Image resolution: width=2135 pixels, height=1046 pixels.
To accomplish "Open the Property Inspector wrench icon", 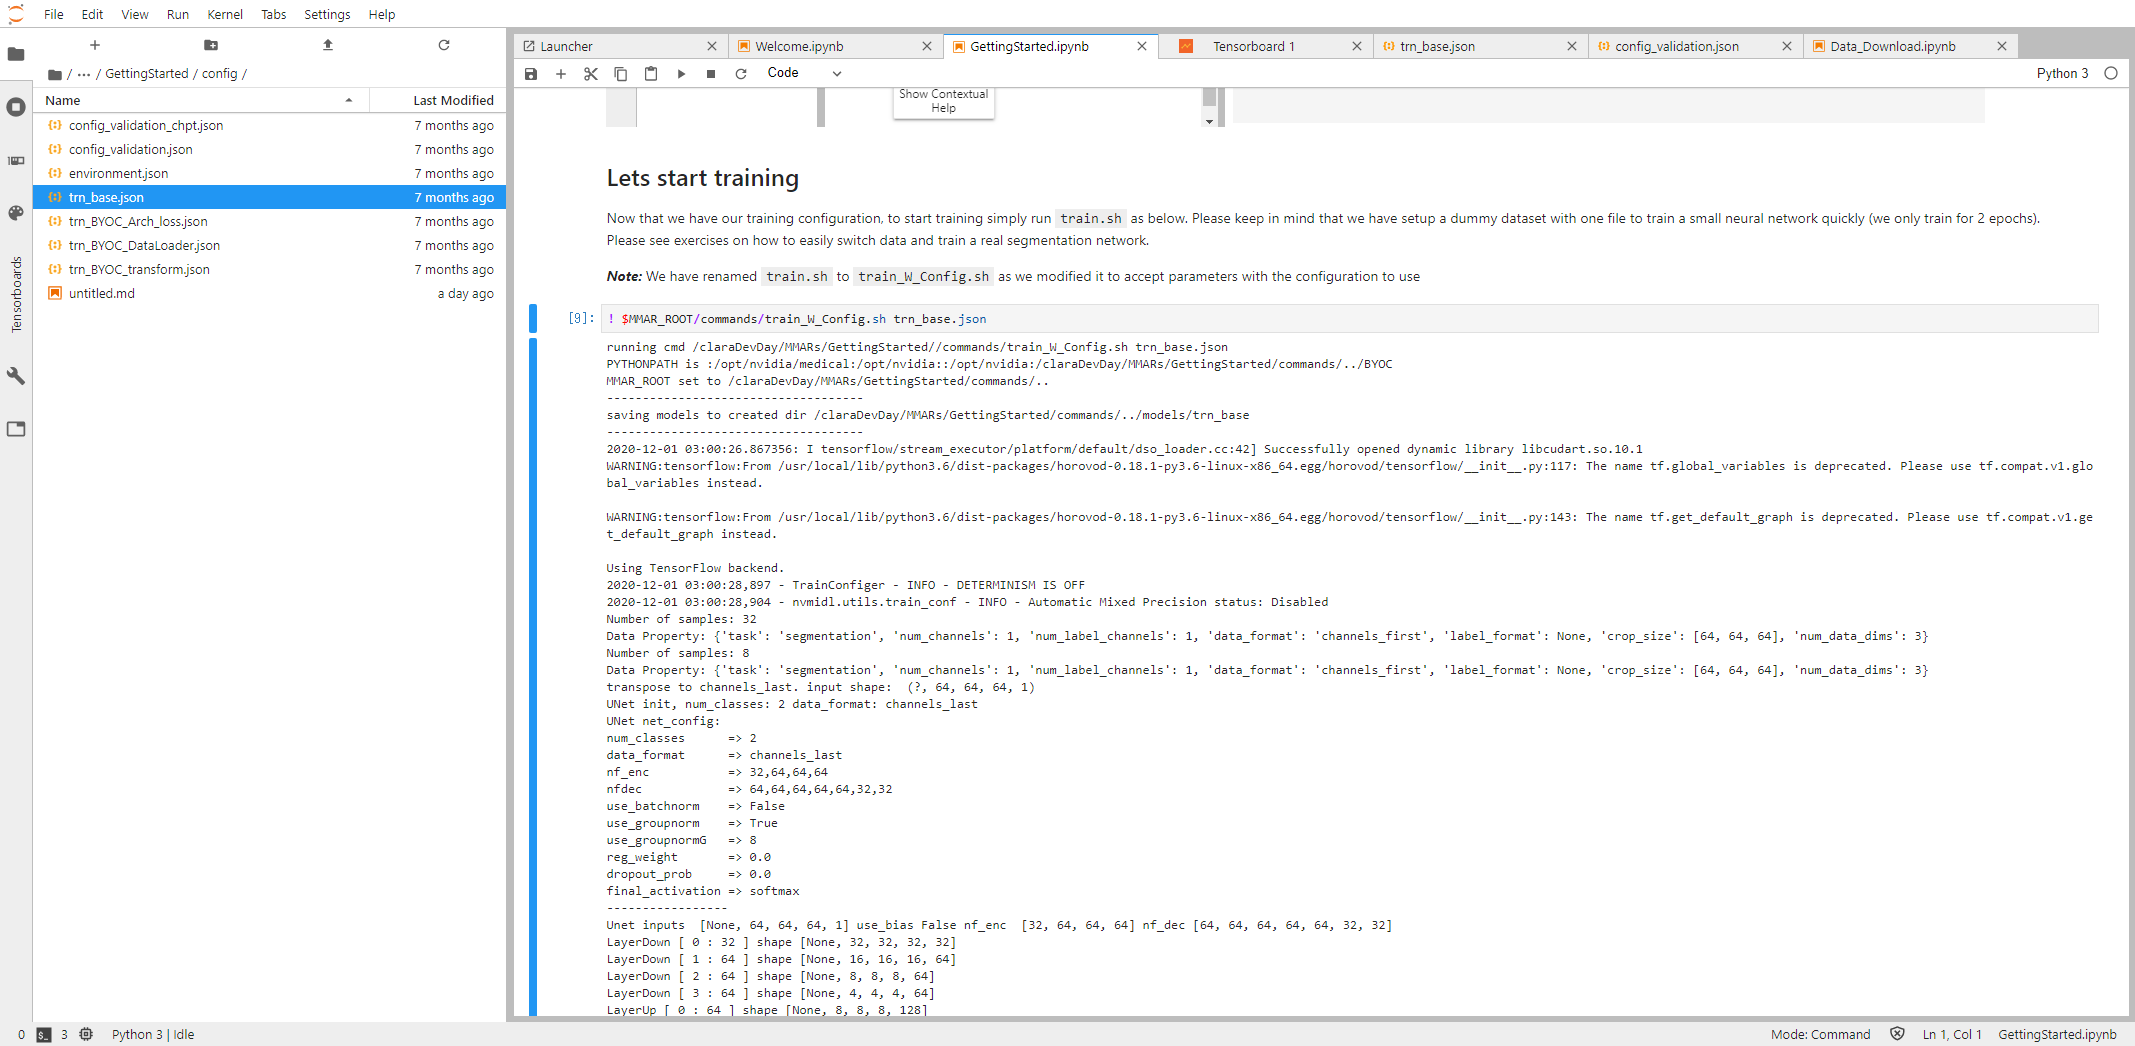I will 16,376.
